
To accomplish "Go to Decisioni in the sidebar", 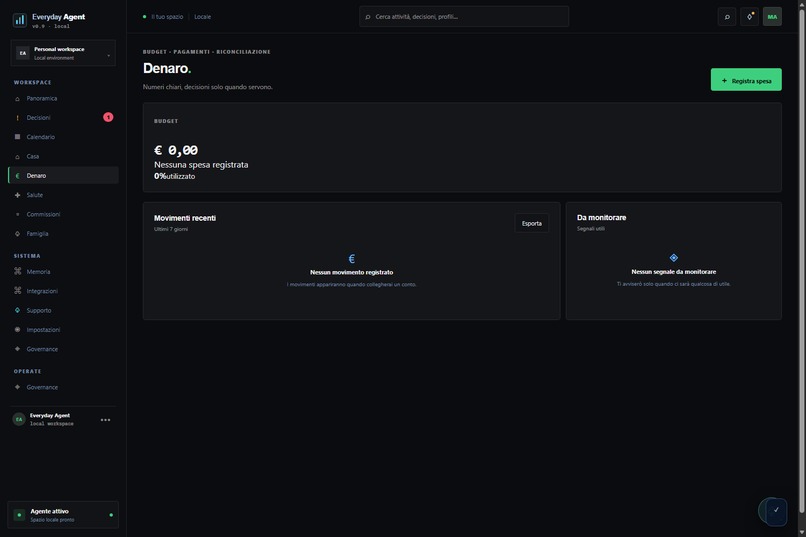I will click(63, 118).
